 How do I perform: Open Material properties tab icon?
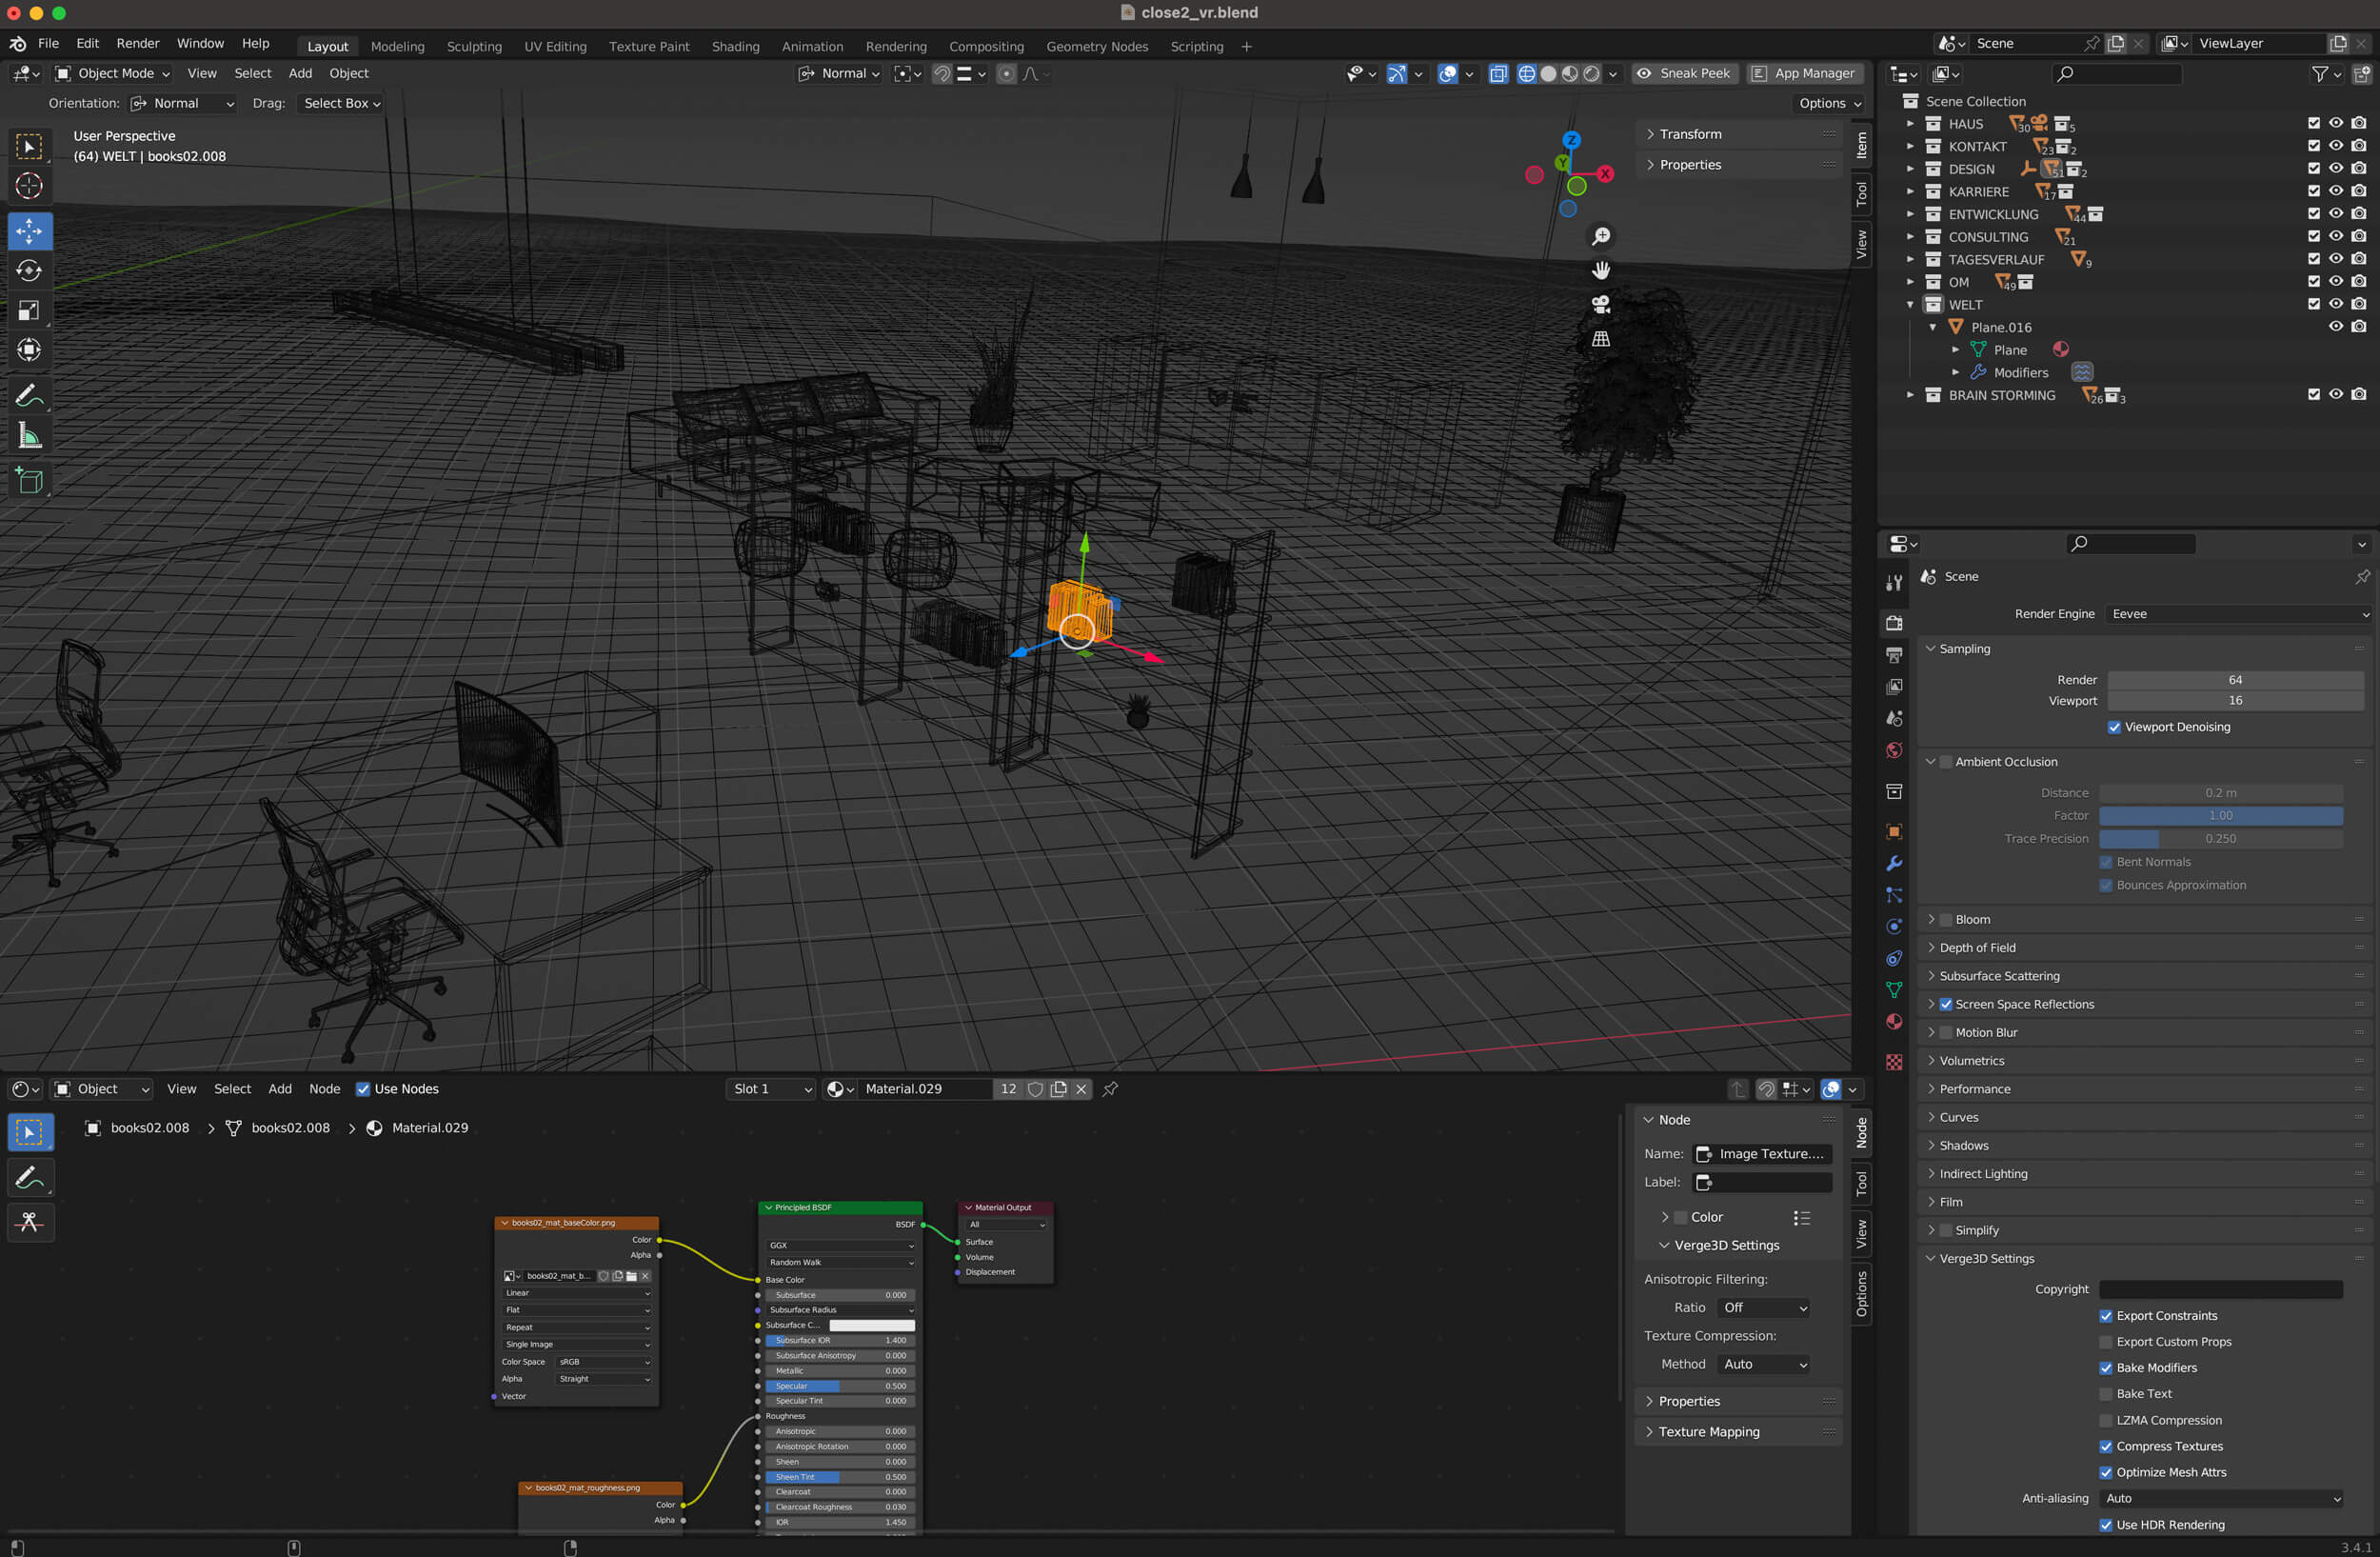(x=1894, y=1021)
